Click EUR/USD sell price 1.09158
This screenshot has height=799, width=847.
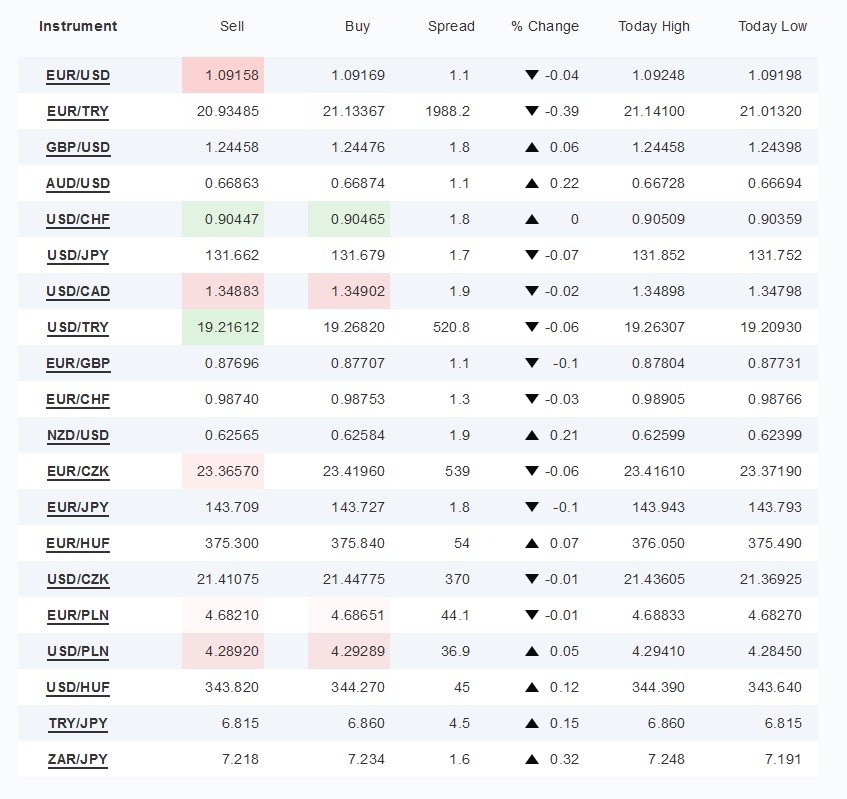coord(231,75)
